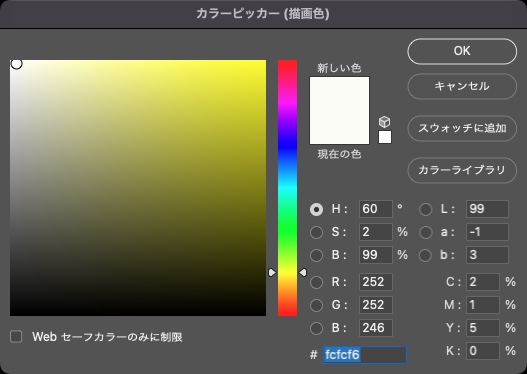Click the hue slider's left arrow marker

point(272,272)
